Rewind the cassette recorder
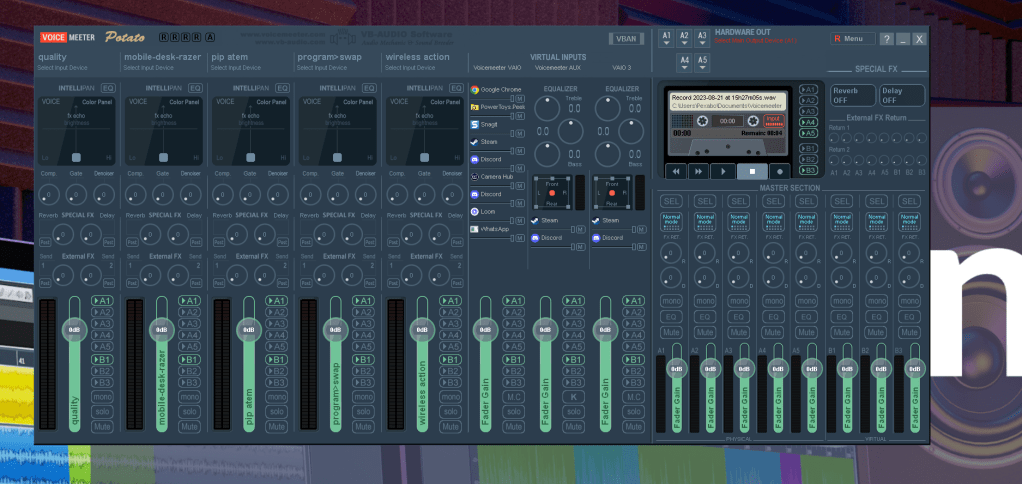The height and width of the screenshot is (484, 1022). coord(677,171)
